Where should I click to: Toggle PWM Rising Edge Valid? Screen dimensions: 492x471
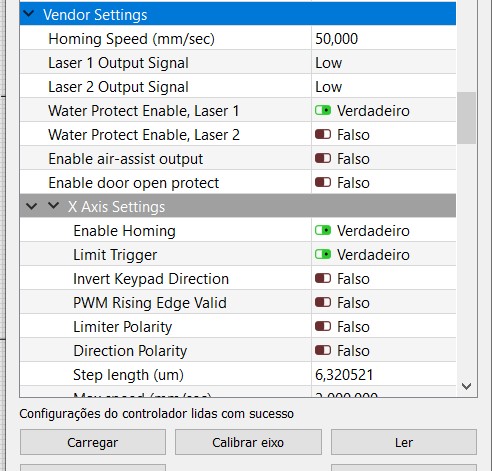pyautogui.click(x=323, y=302)
